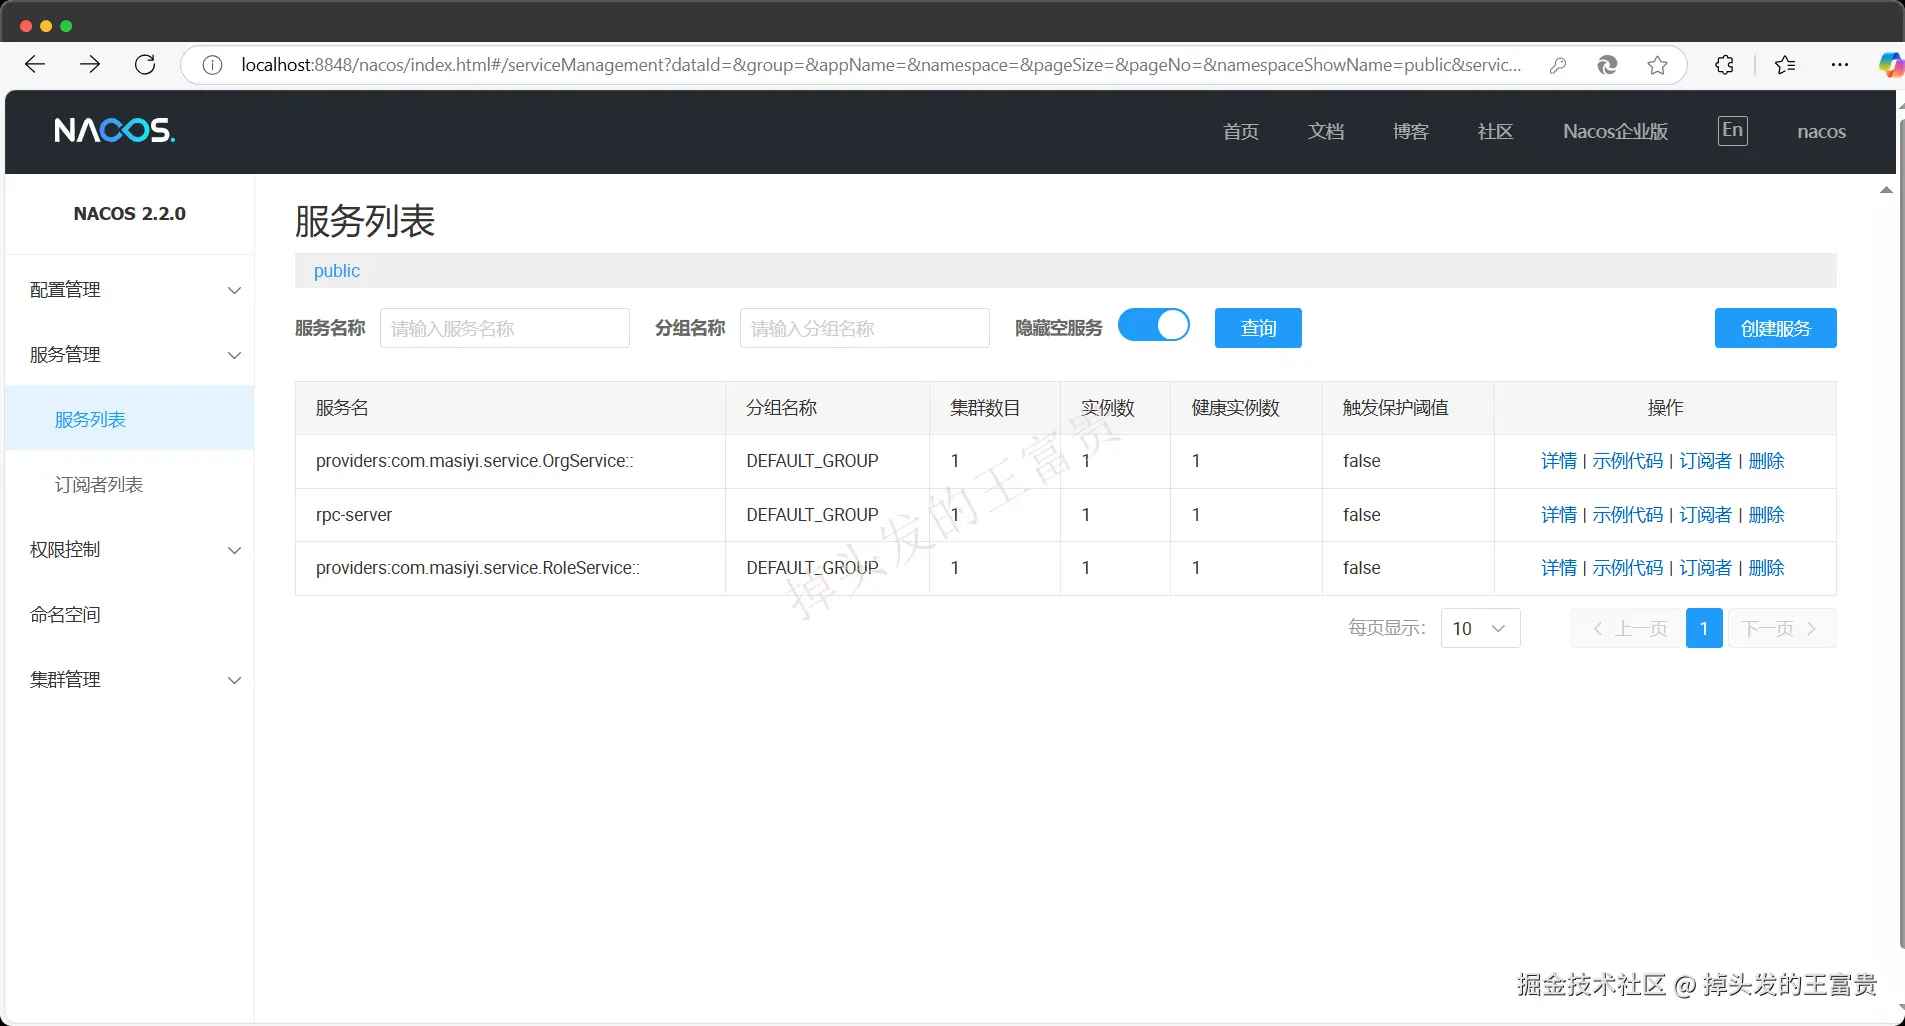
Task: Collapse the 服务管理 sidebar section
Action: click(x=130, y=355)
